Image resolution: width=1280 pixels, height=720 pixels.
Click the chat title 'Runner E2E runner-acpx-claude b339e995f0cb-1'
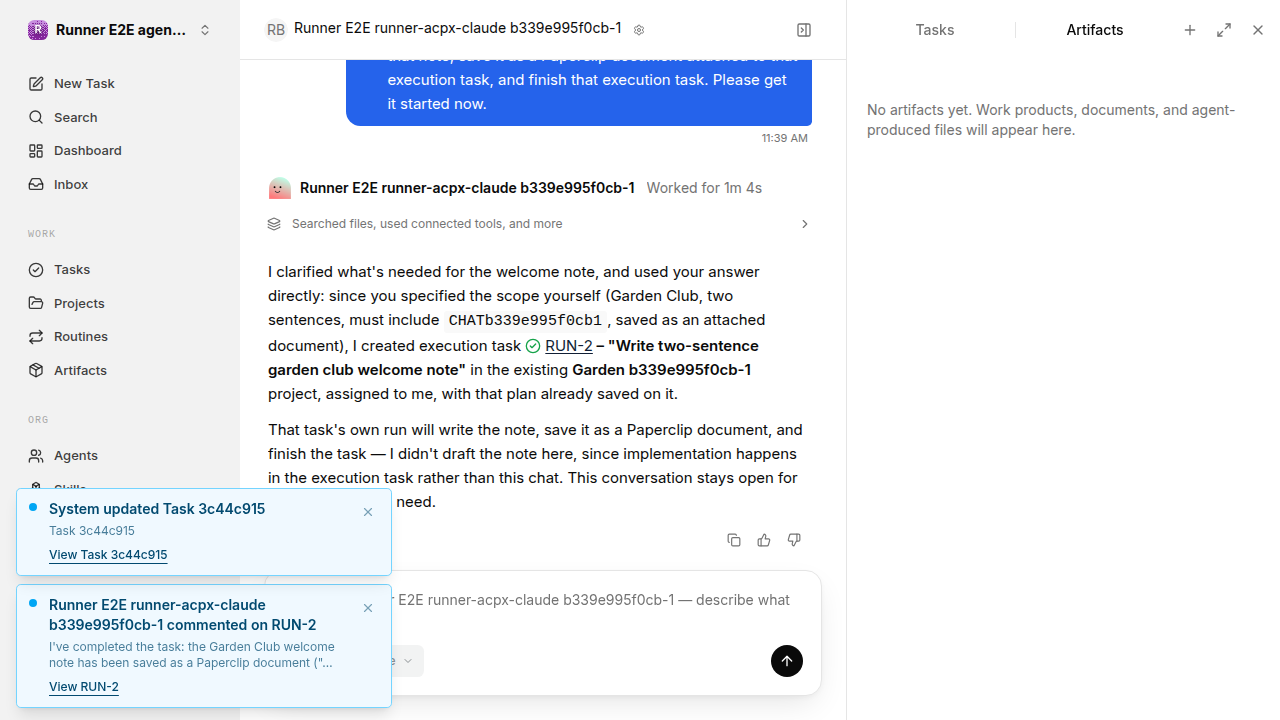[x=458, y=29]
